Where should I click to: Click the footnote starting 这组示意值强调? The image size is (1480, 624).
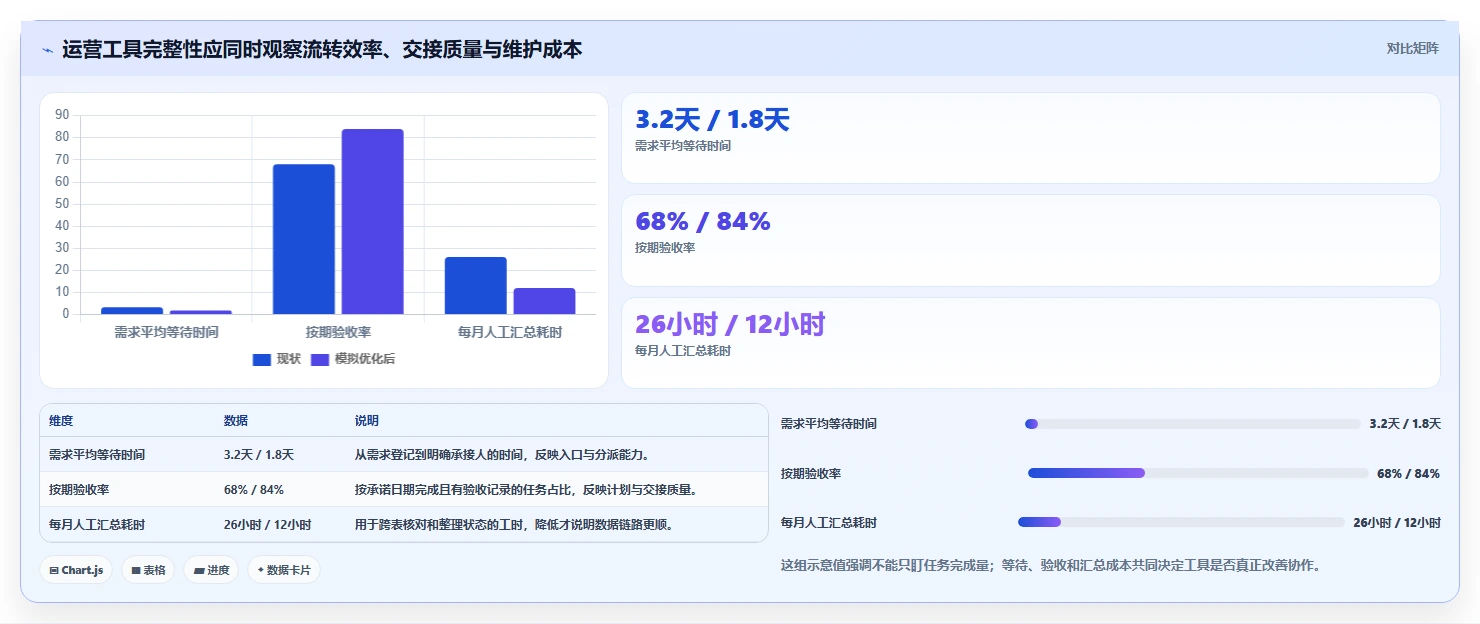click(x=1051, y=565)
